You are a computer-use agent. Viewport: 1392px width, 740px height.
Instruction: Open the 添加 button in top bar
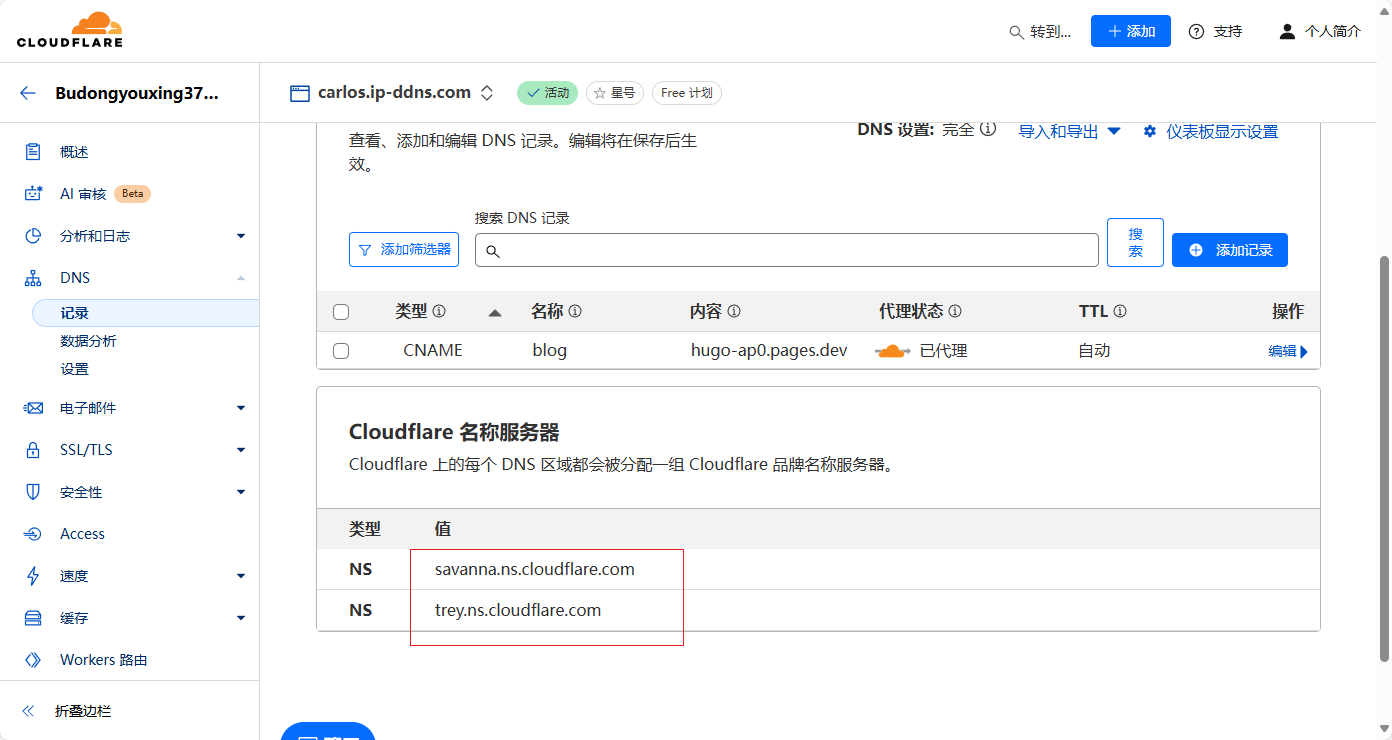(1131, 31)
